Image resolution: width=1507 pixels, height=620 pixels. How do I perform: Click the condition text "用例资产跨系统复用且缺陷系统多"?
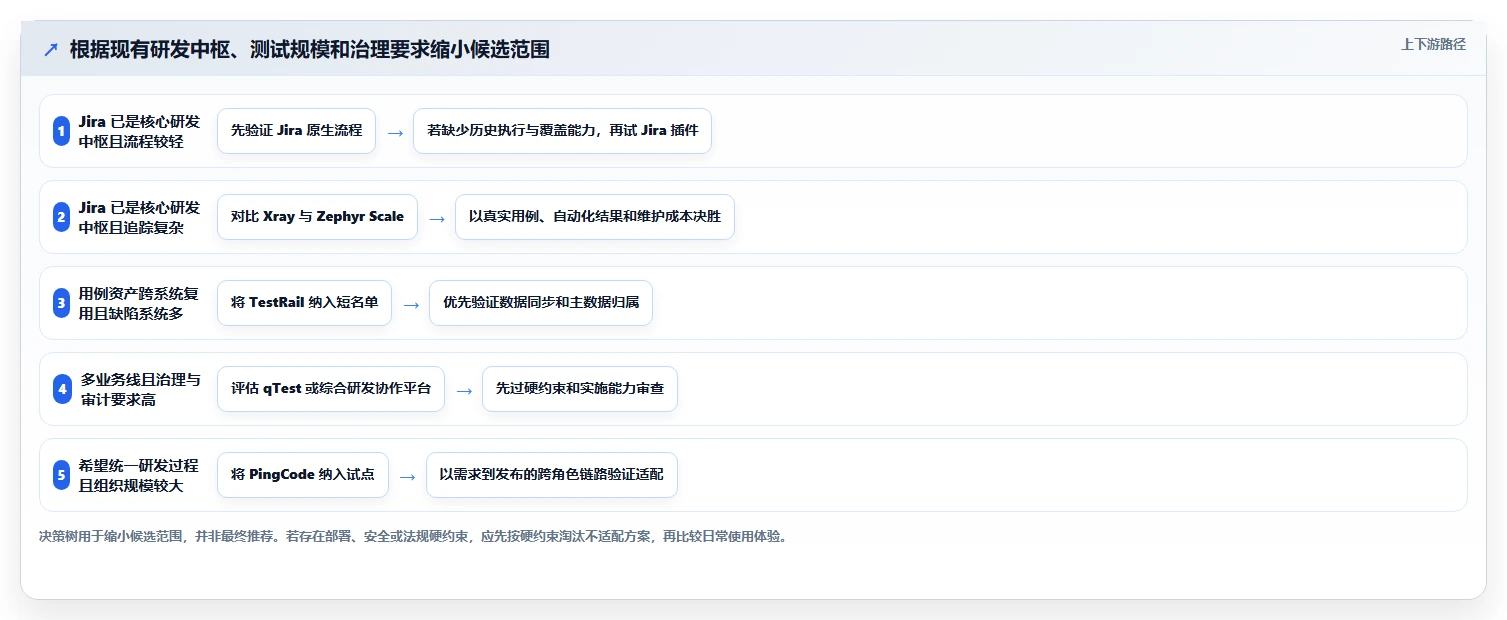(x=139, y=303)
